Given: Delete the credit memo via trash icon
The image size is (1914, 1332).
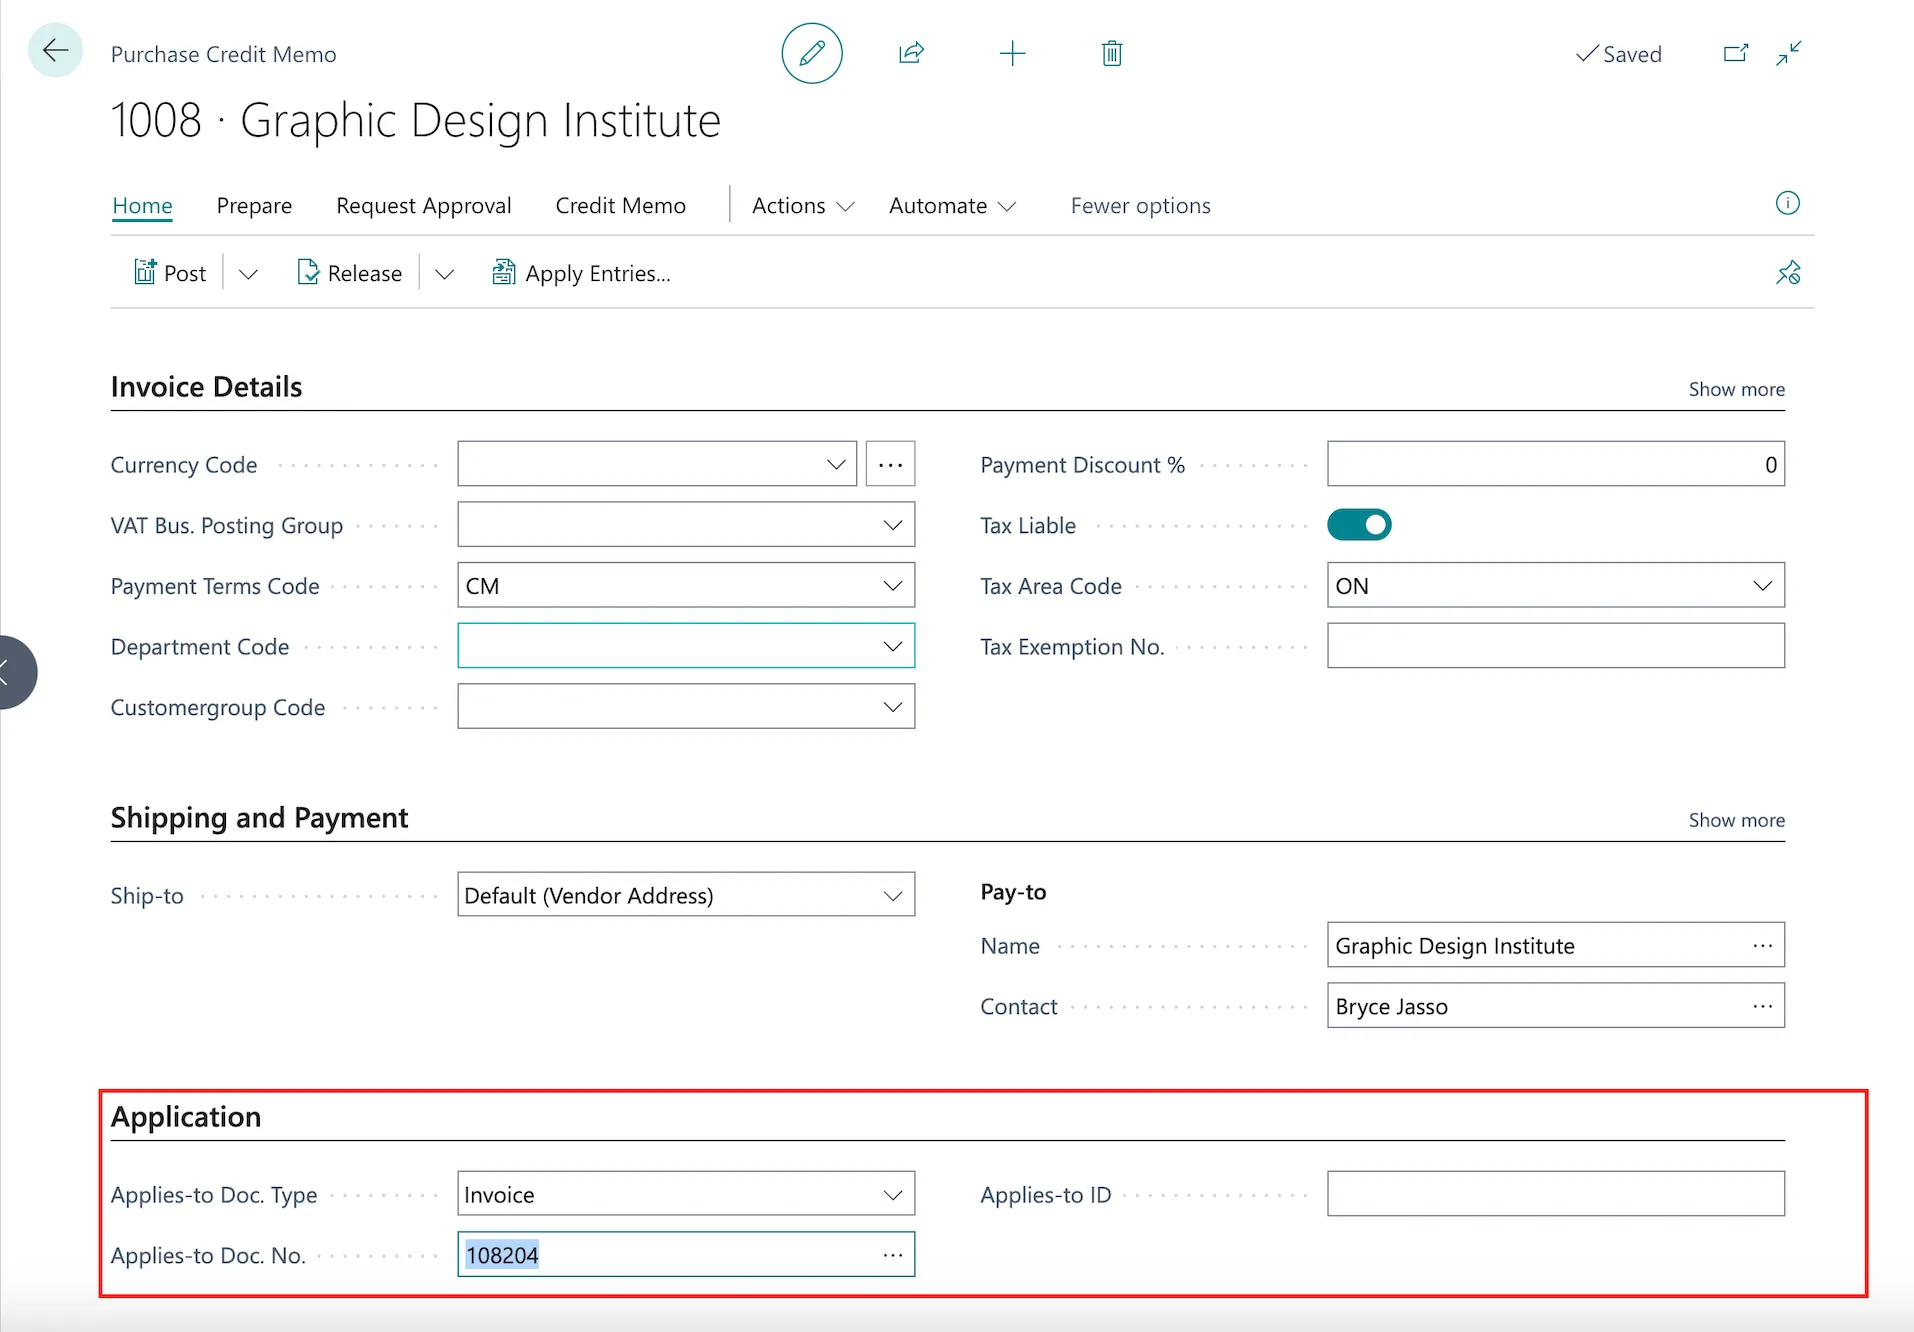Looking at the screenshot, I should pyautogui.click(x=1112, y=53).
